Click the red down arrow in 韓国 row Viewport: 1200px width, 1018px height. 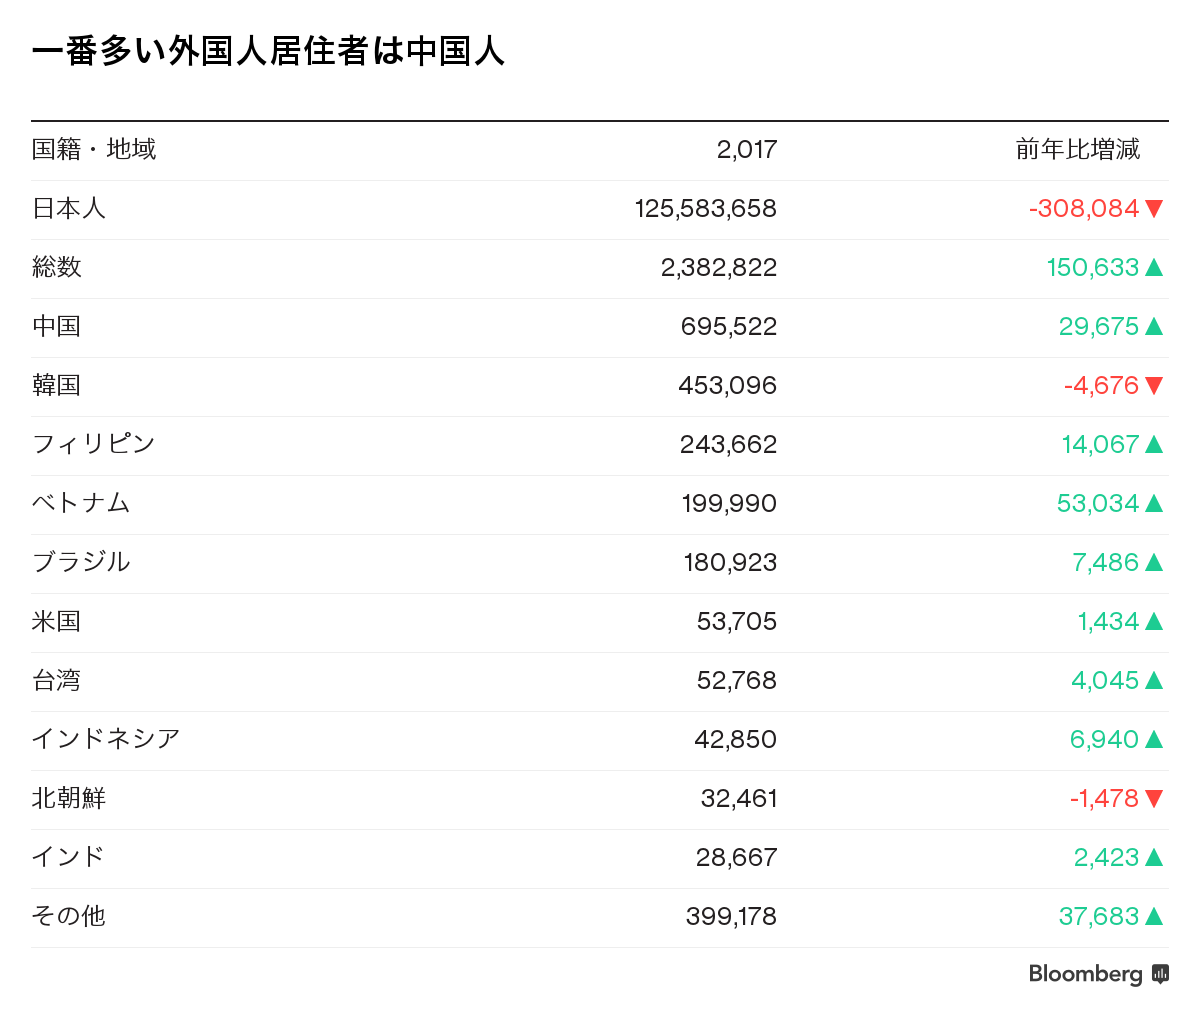[x=1154, y=385]
